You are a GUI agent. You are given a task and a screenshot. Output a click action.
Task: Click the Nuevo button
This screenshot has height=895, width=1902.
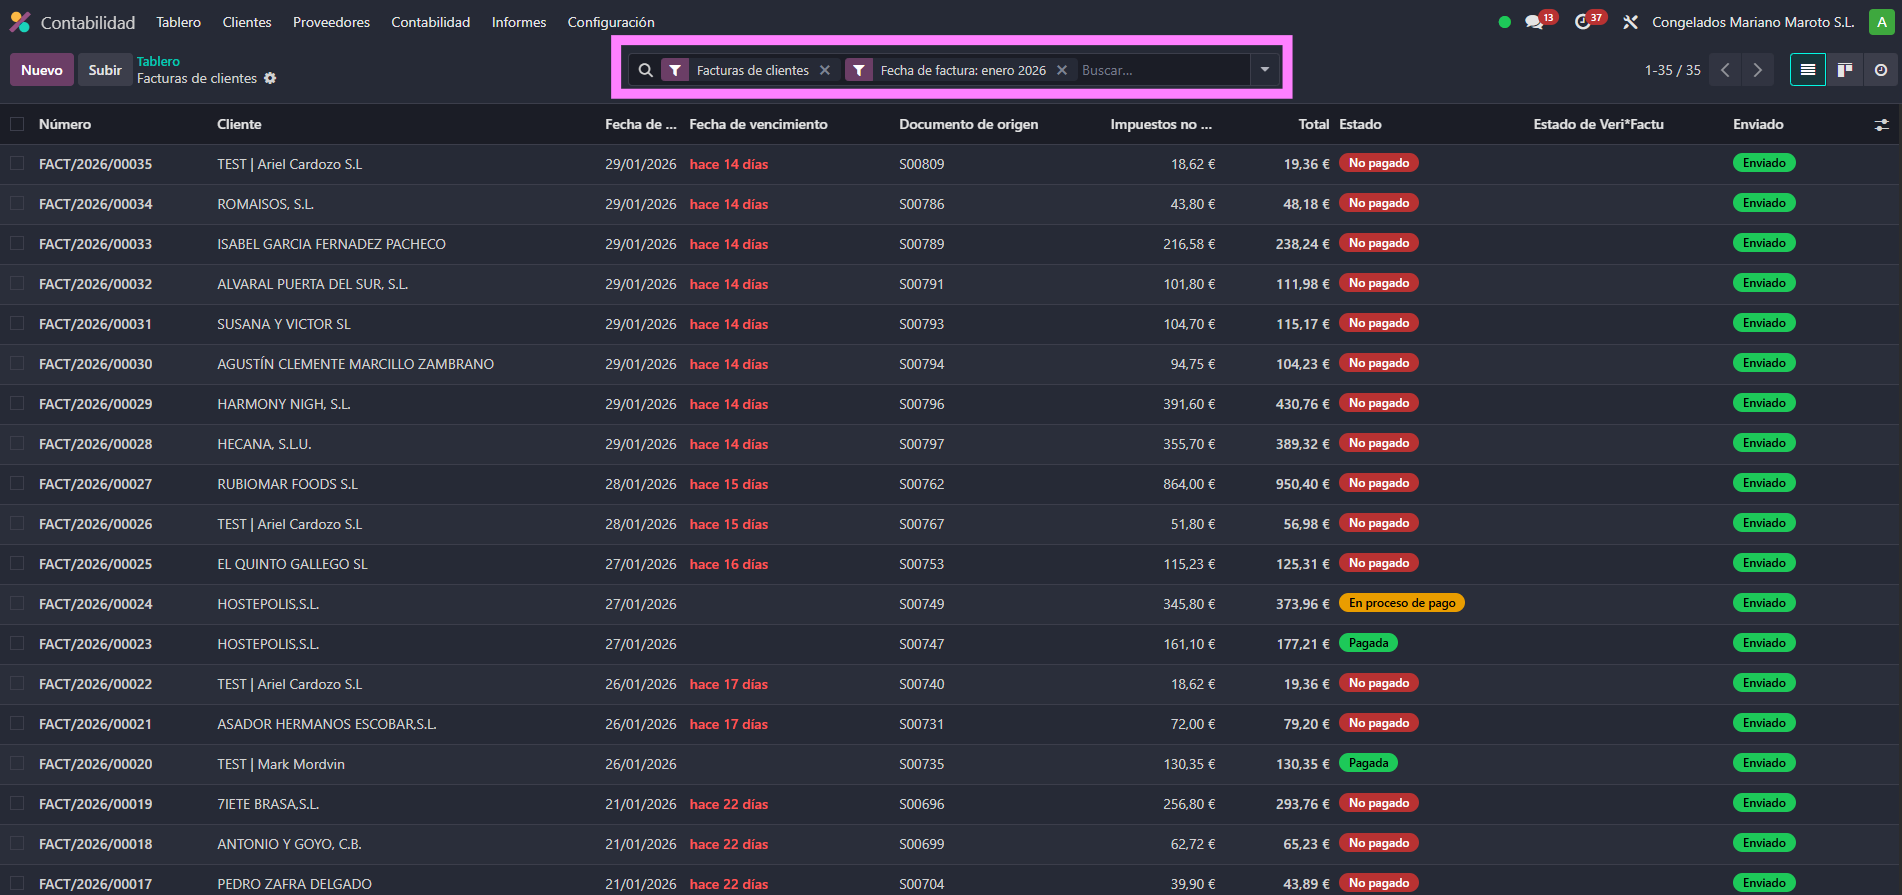point(42,70)
